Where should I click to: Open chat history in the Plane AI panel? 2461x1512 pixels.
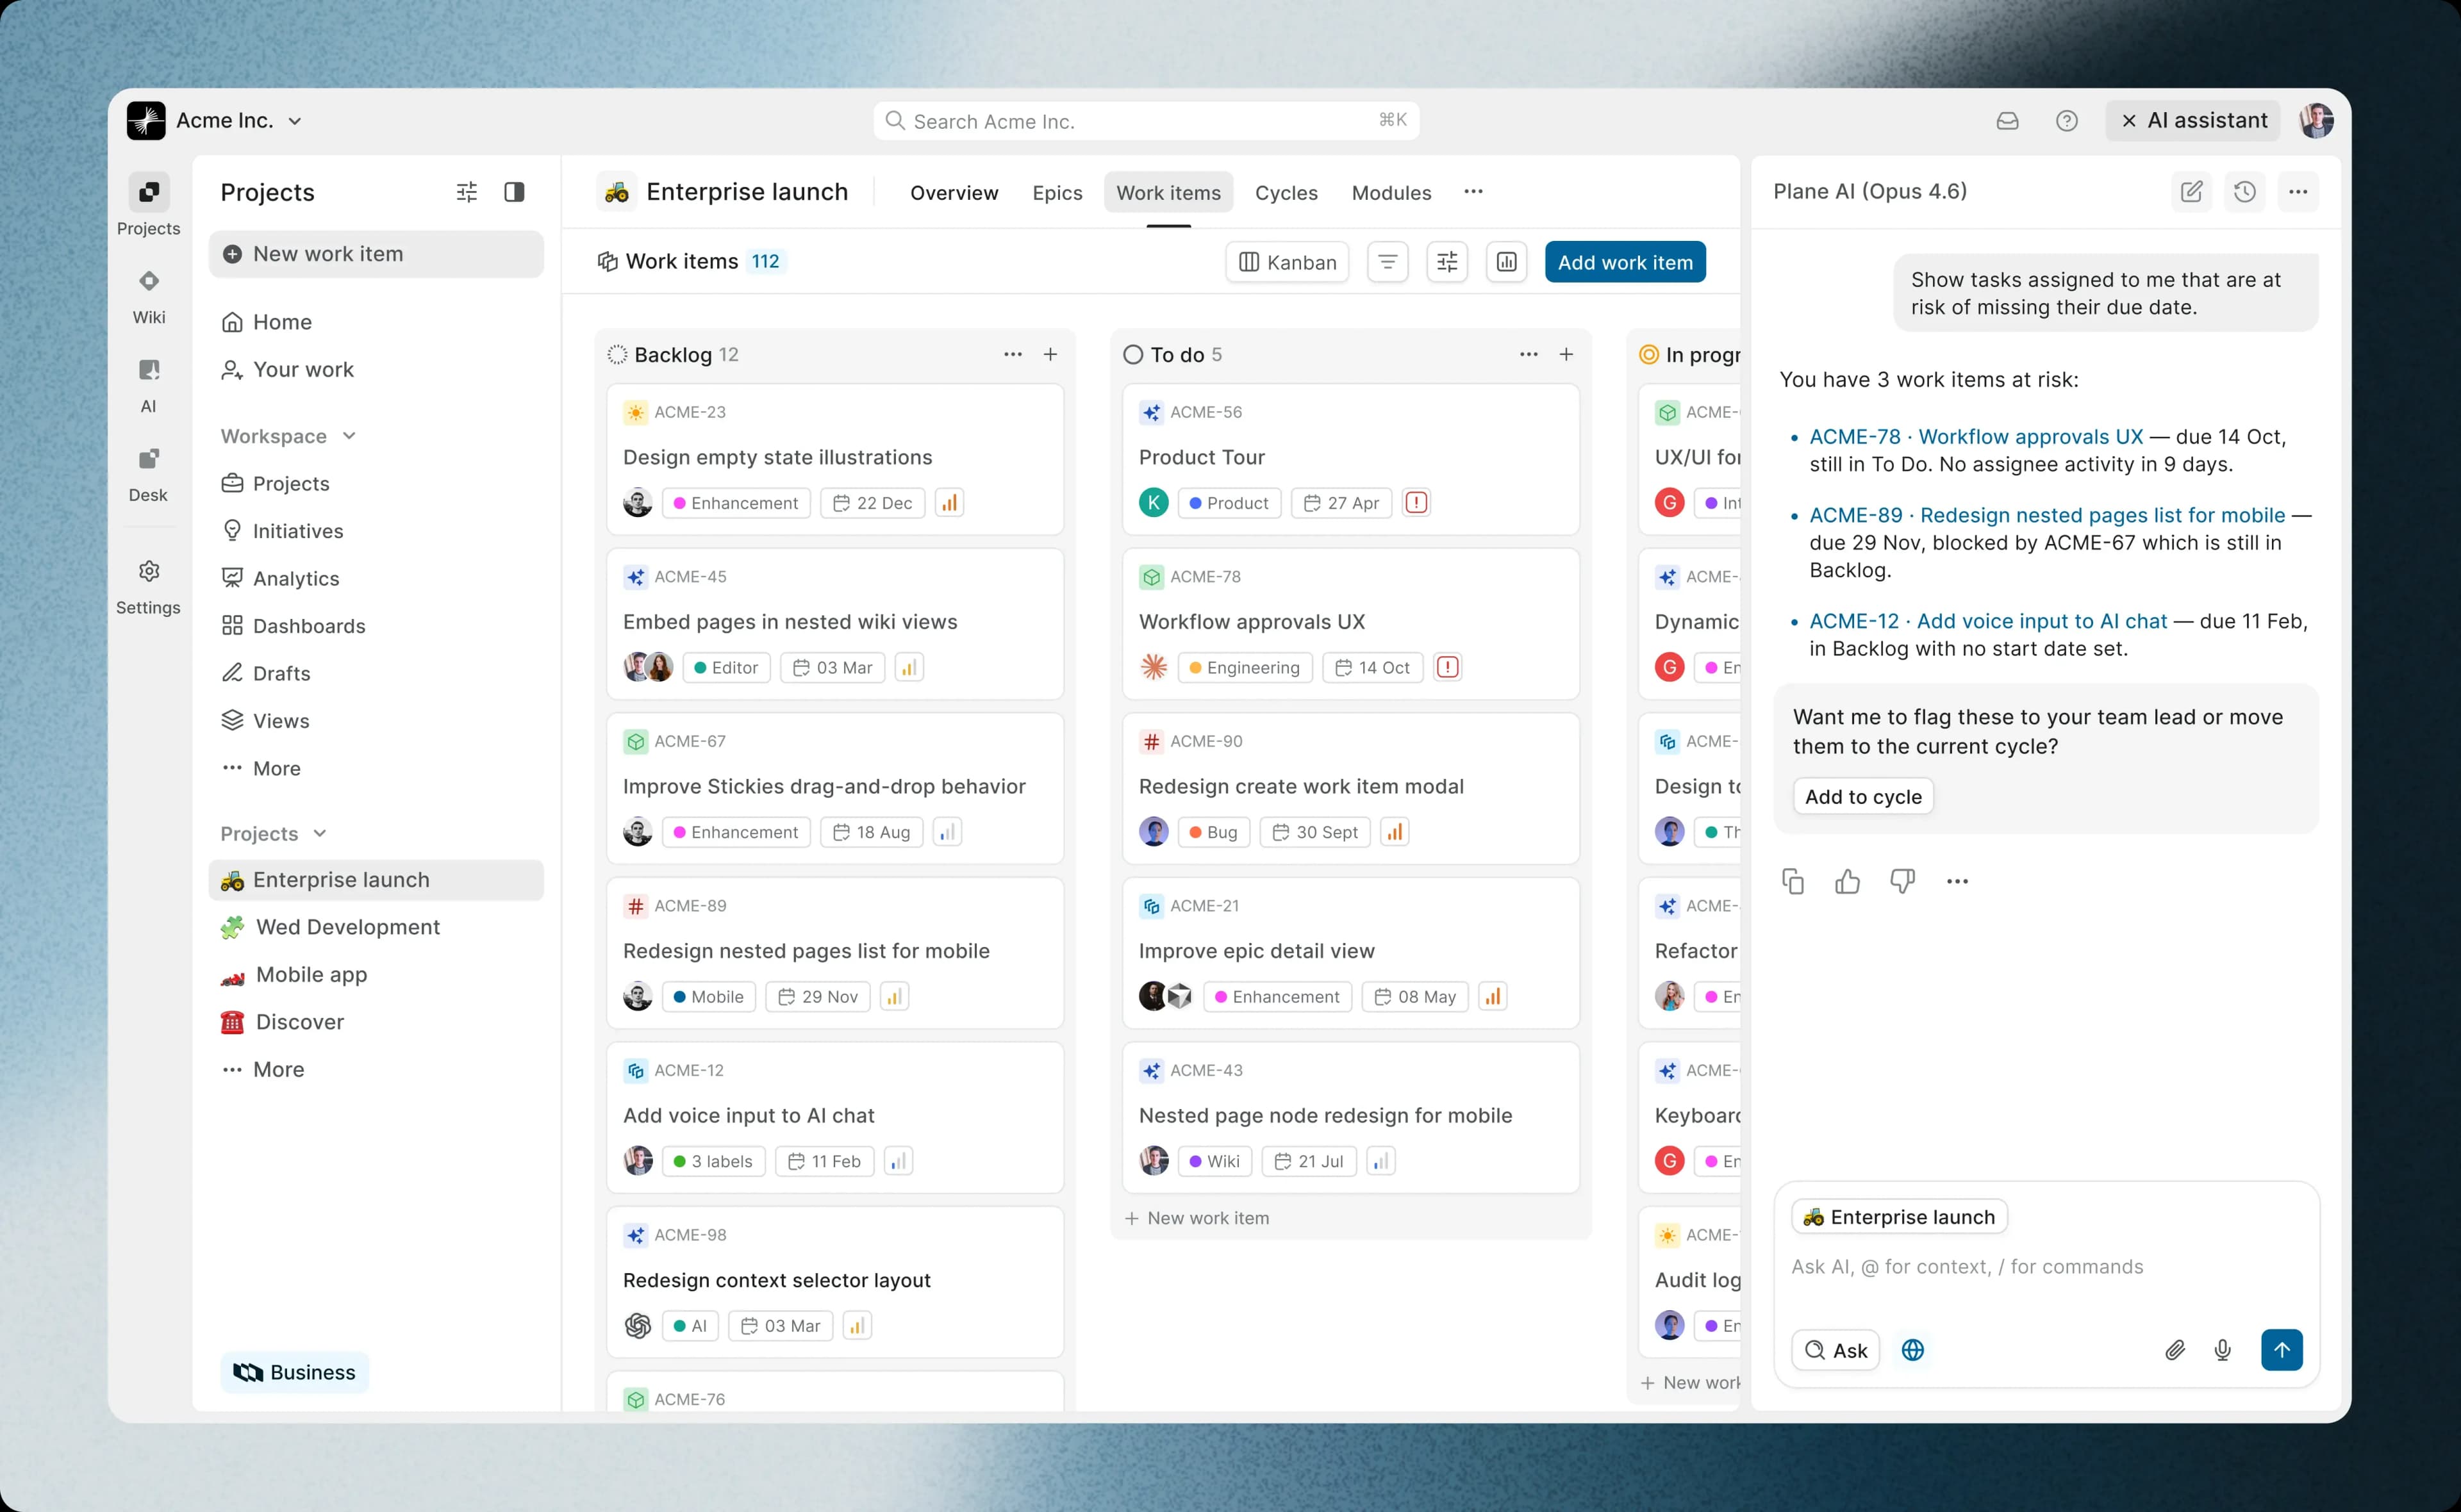click(x=2244, y=191)
